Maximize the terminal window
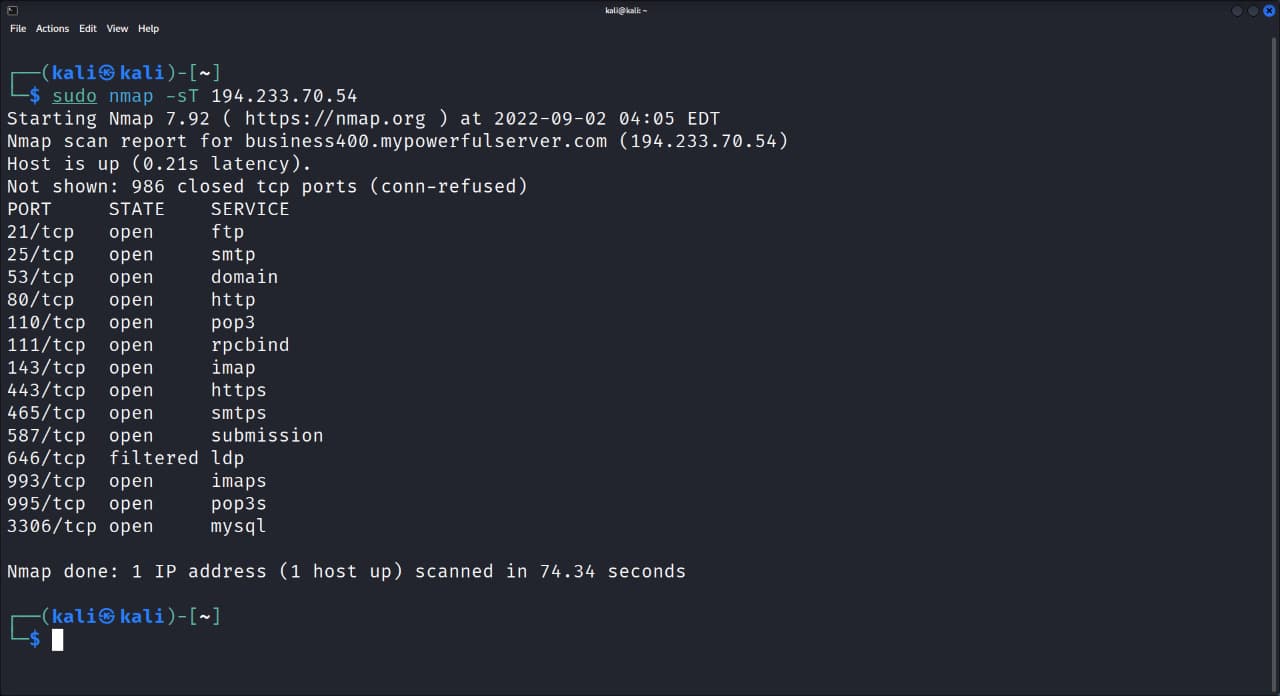Screen dimensions: 1280x696 click(x=1253, y=10)
